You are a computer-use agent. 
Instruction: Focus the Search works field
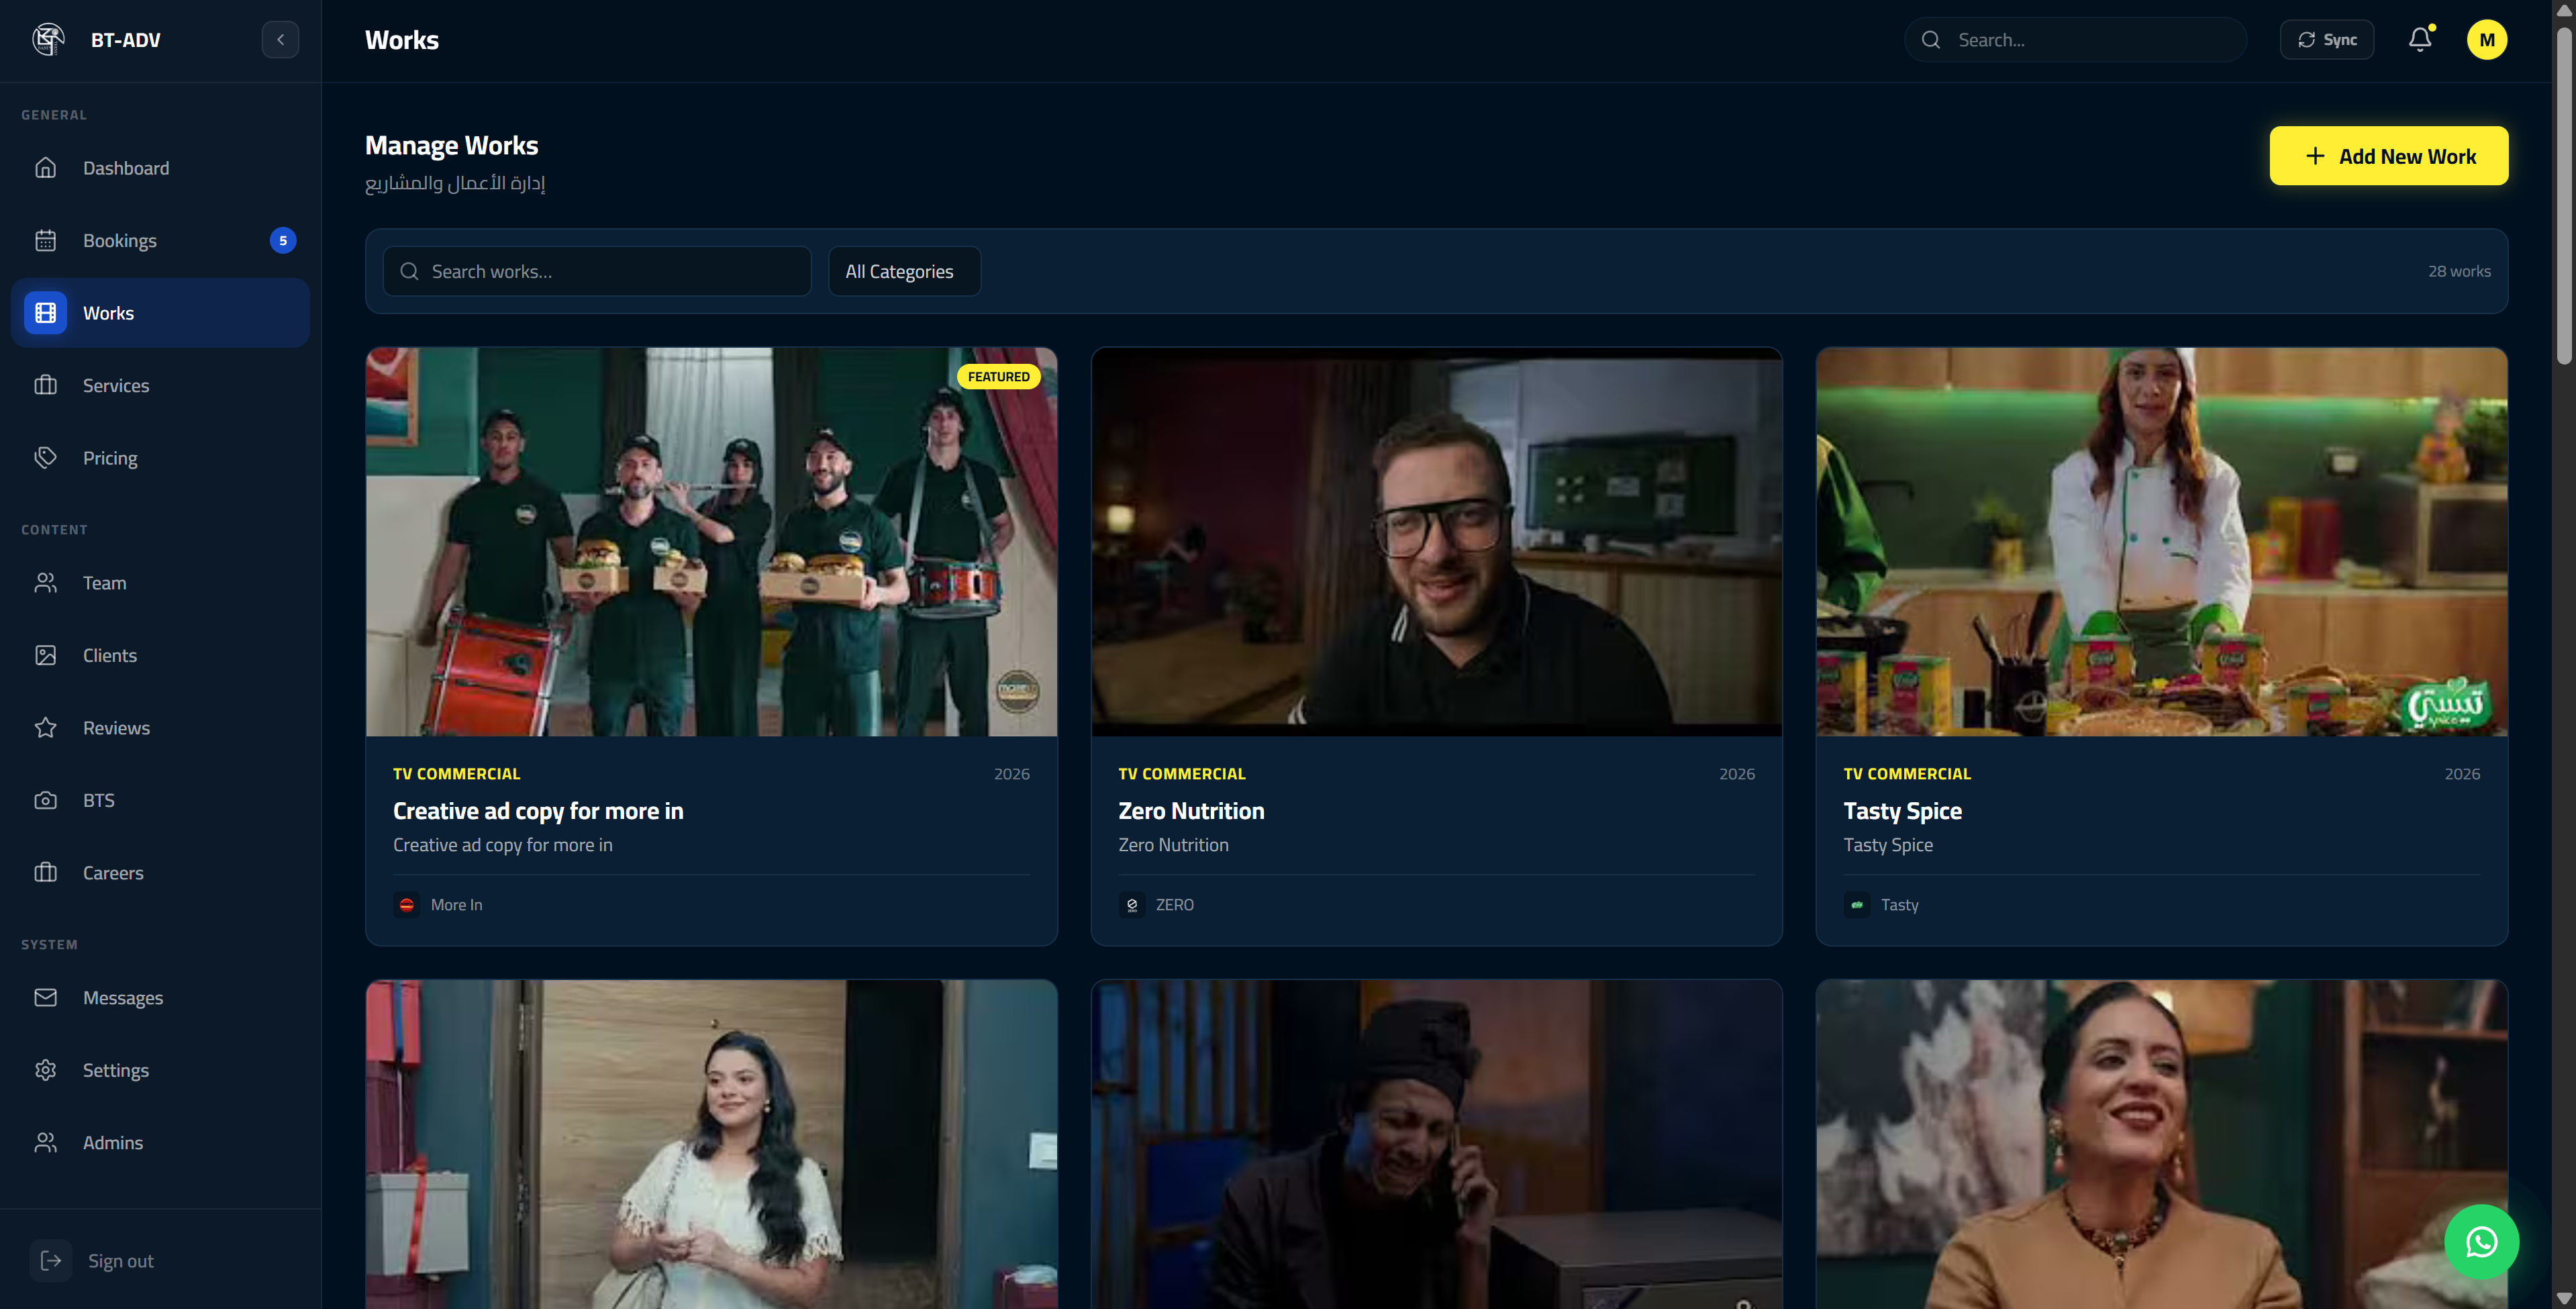pos(597,272)
